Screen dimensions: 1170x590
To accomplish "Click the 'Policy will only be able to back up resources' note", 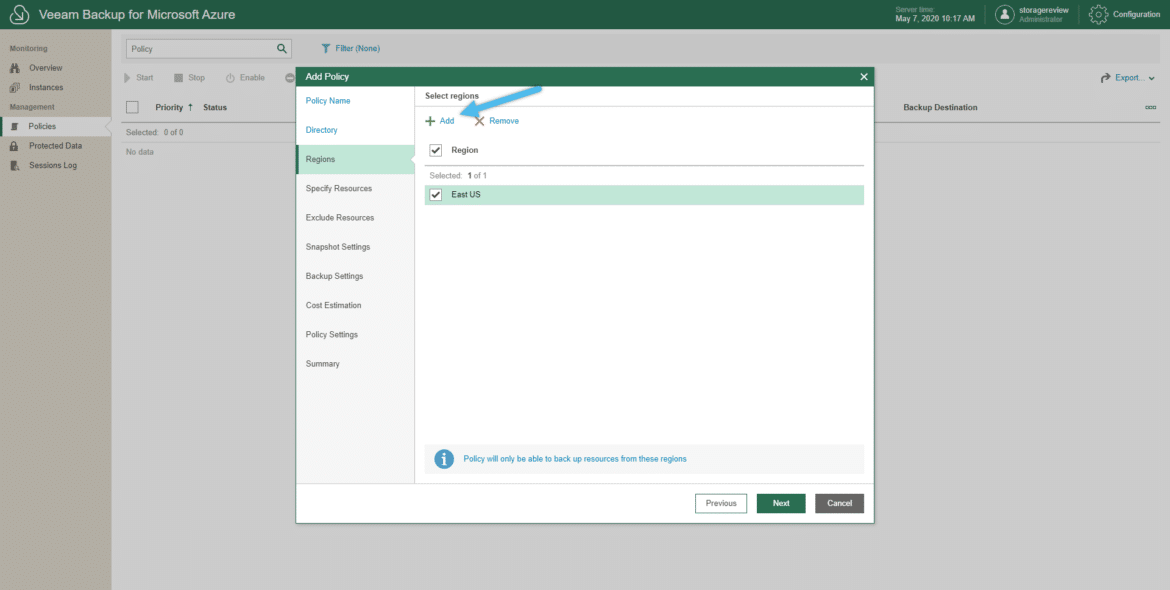I will coord(575,459).
